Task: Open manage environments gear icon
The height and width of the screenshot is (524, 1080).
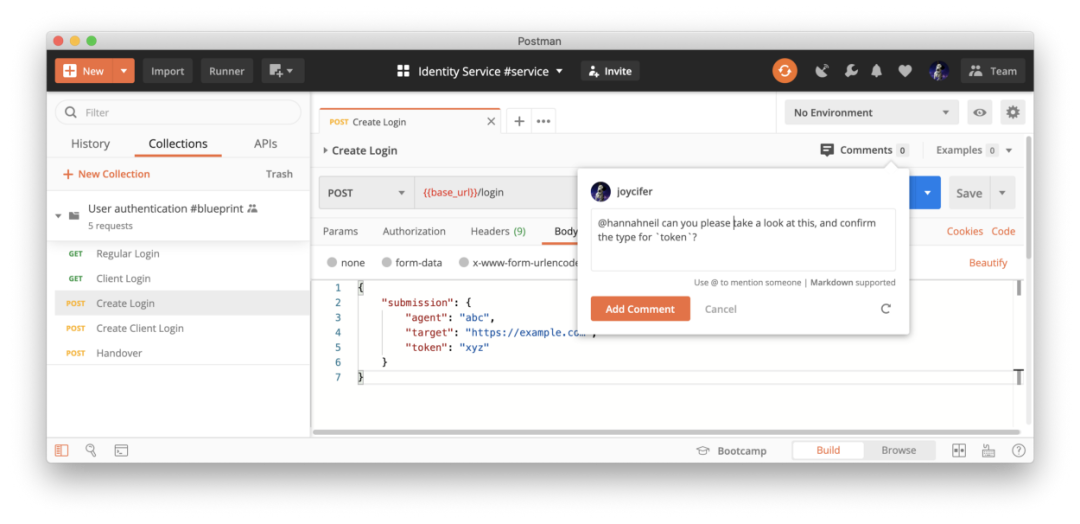Action: (1013, 113)
